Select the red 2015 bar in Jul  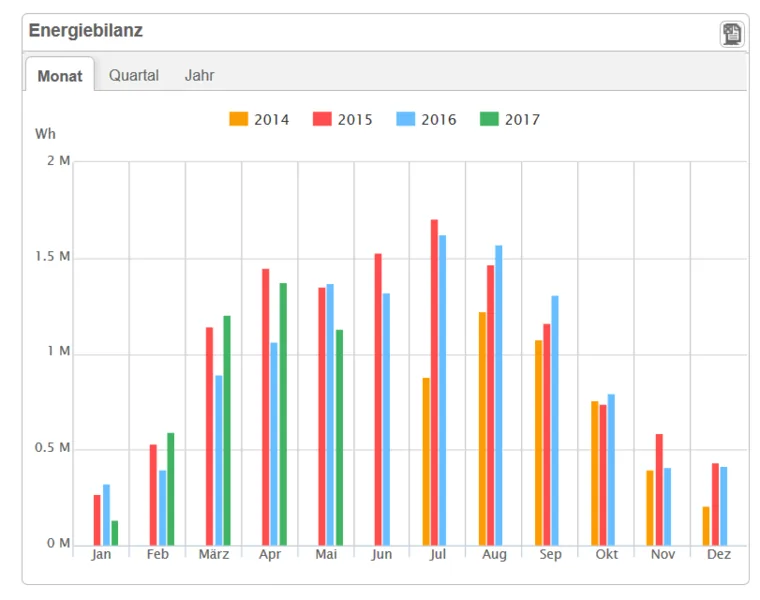pyautogui.click(x=434, y=382)
